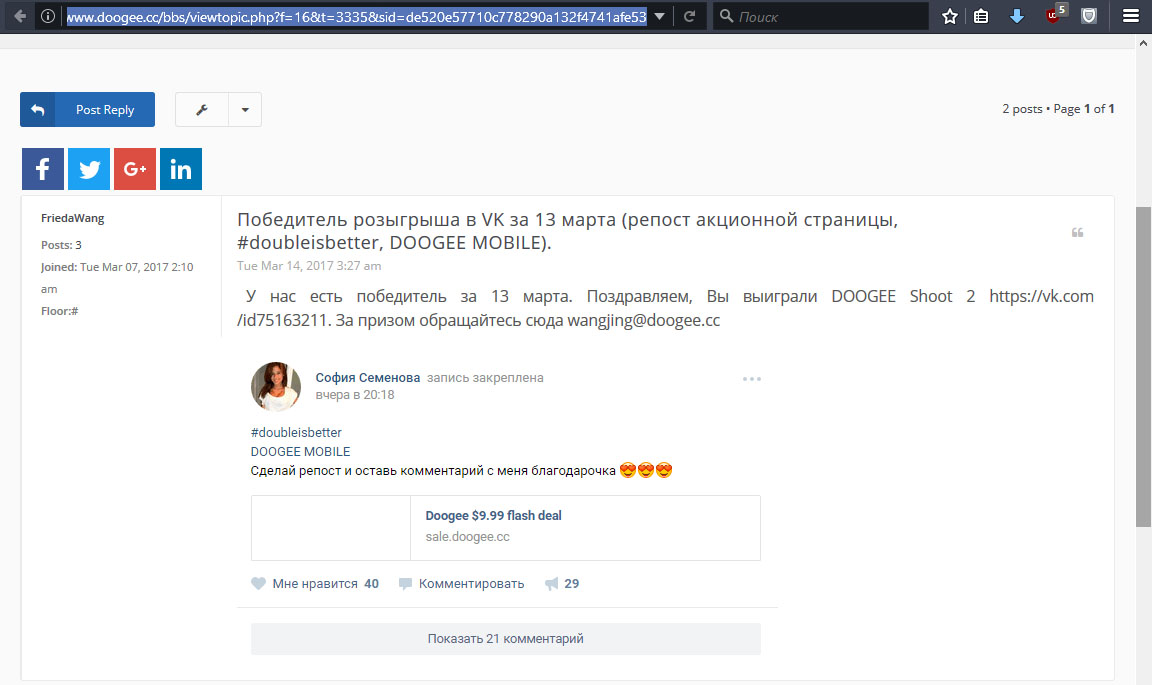Quote the post with the quote icon

tap(1077, 232)
